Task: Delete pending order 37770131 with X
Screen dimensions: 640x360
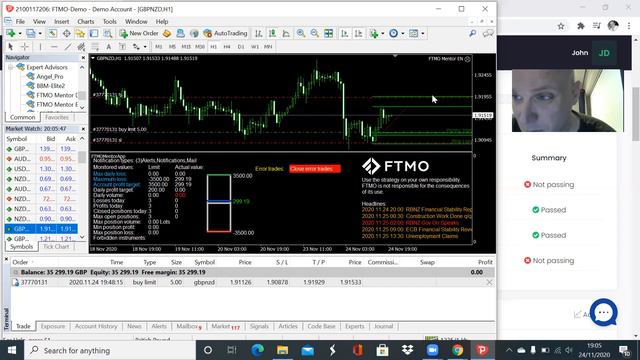Action: 489,282
